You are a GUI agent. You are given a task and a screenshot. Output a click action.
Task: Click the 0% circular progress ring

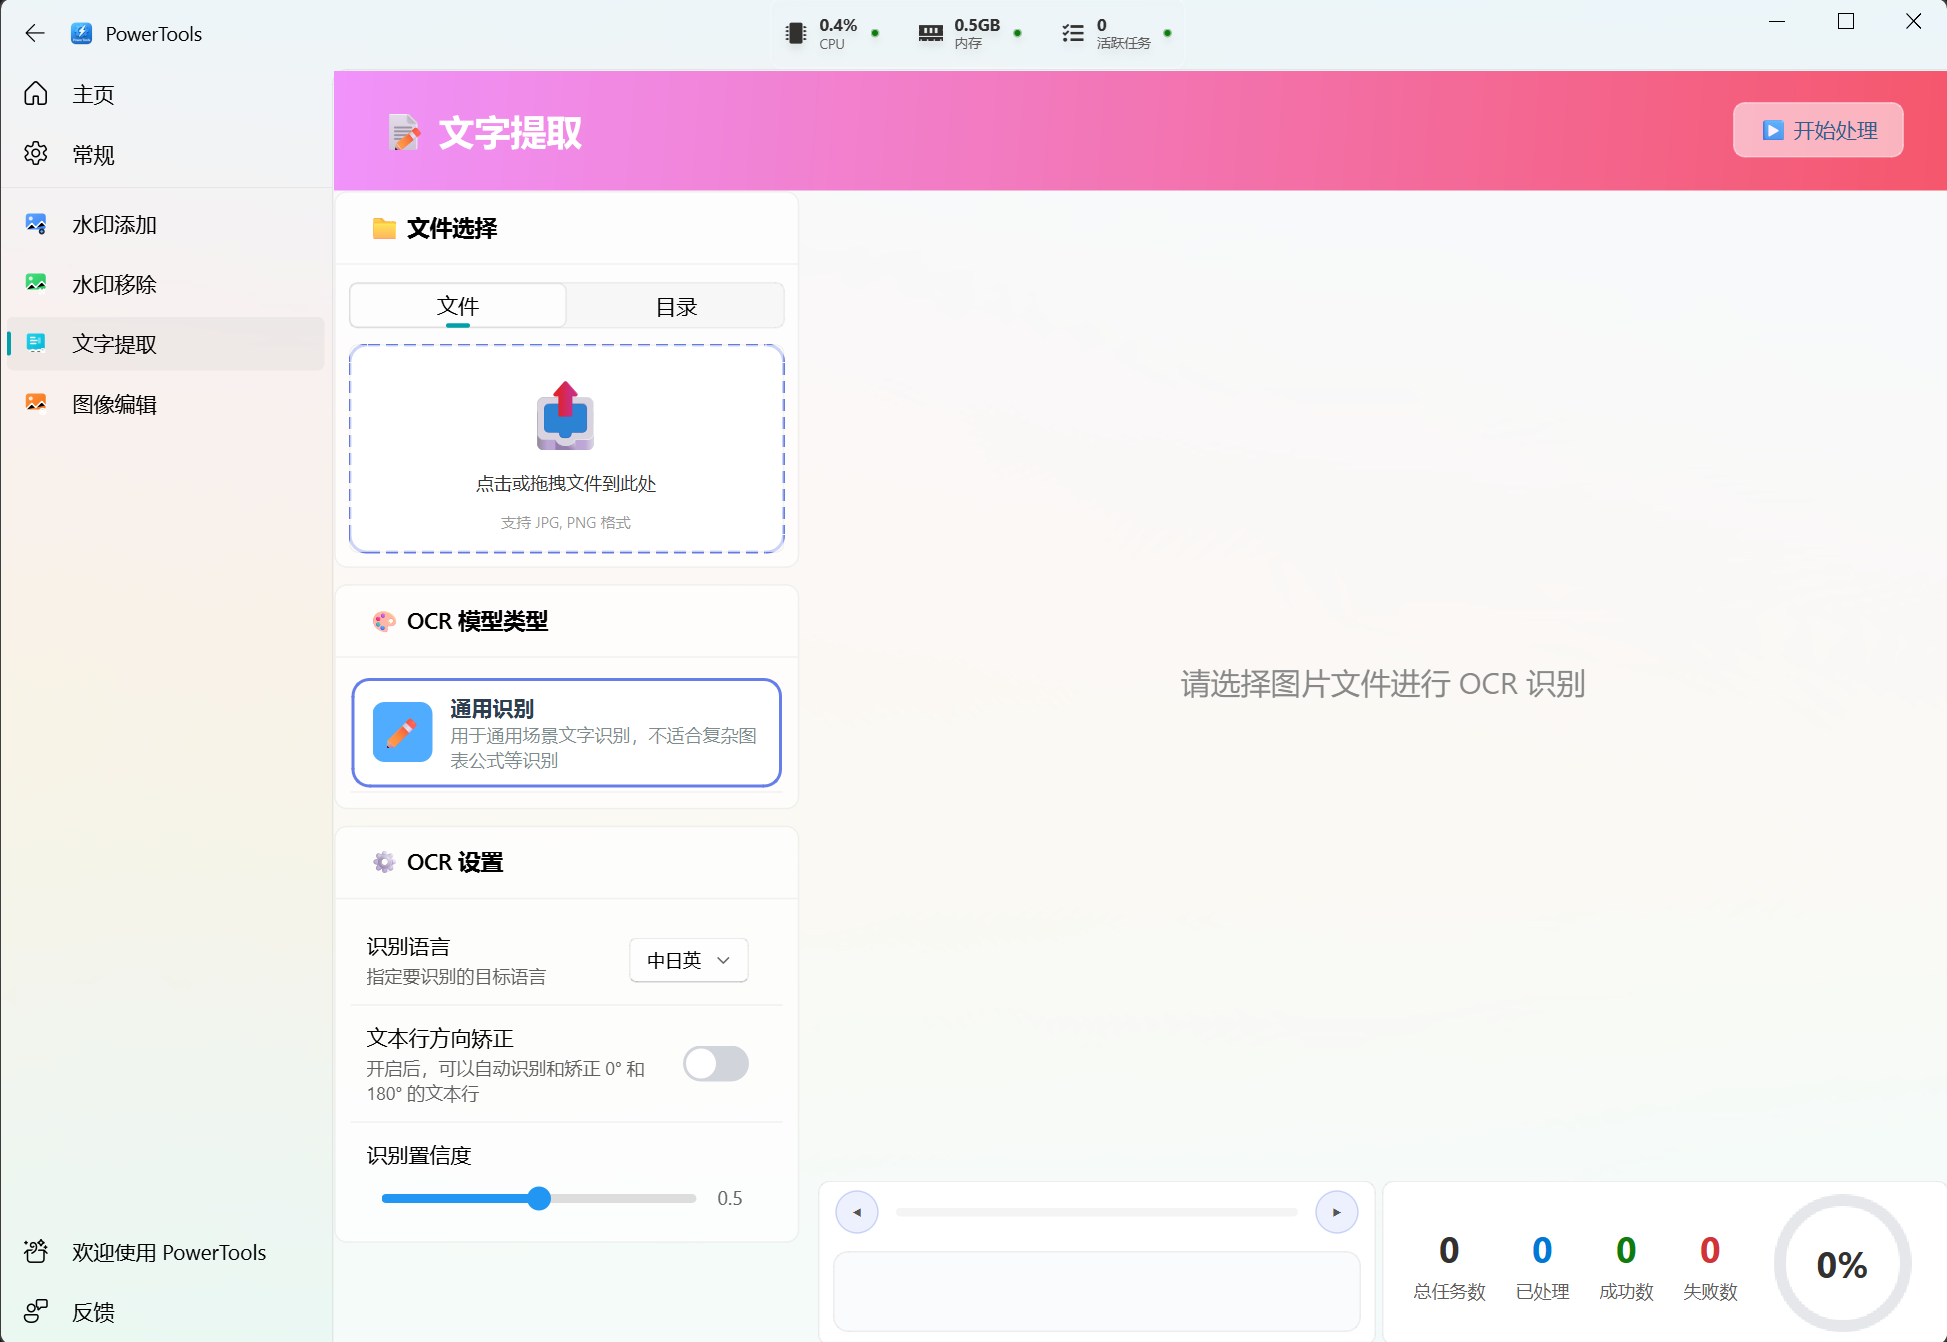pyautogui.click(x=1842, y=1264)
